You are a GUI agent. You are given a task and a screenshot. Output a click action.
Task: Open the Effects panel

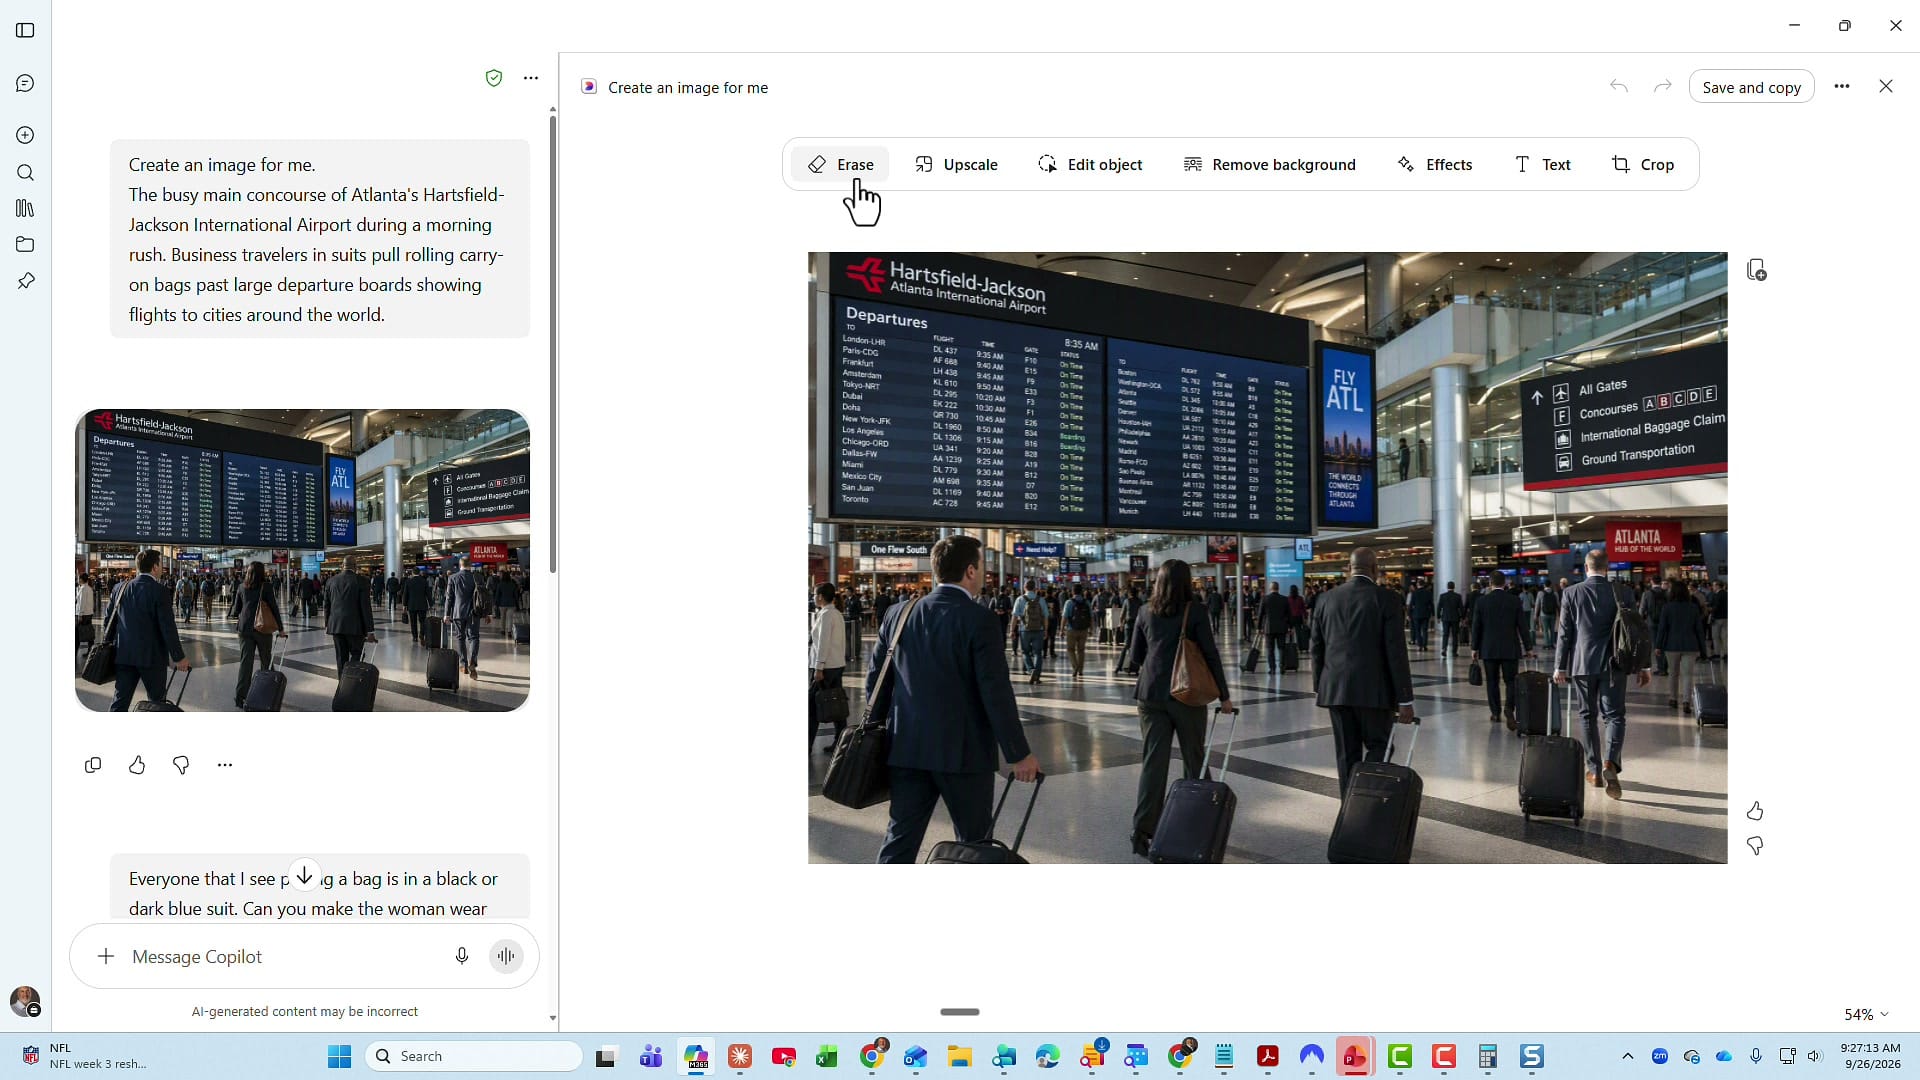1435,164
